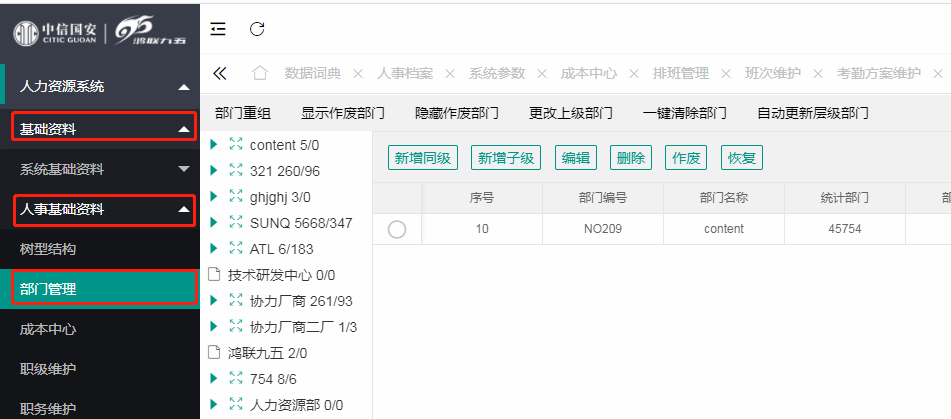The height and width of the screenshot is (419, 951).
Task: Click the expand icon beside ghjghj 3/0
Action: click(x=235, y=196)
